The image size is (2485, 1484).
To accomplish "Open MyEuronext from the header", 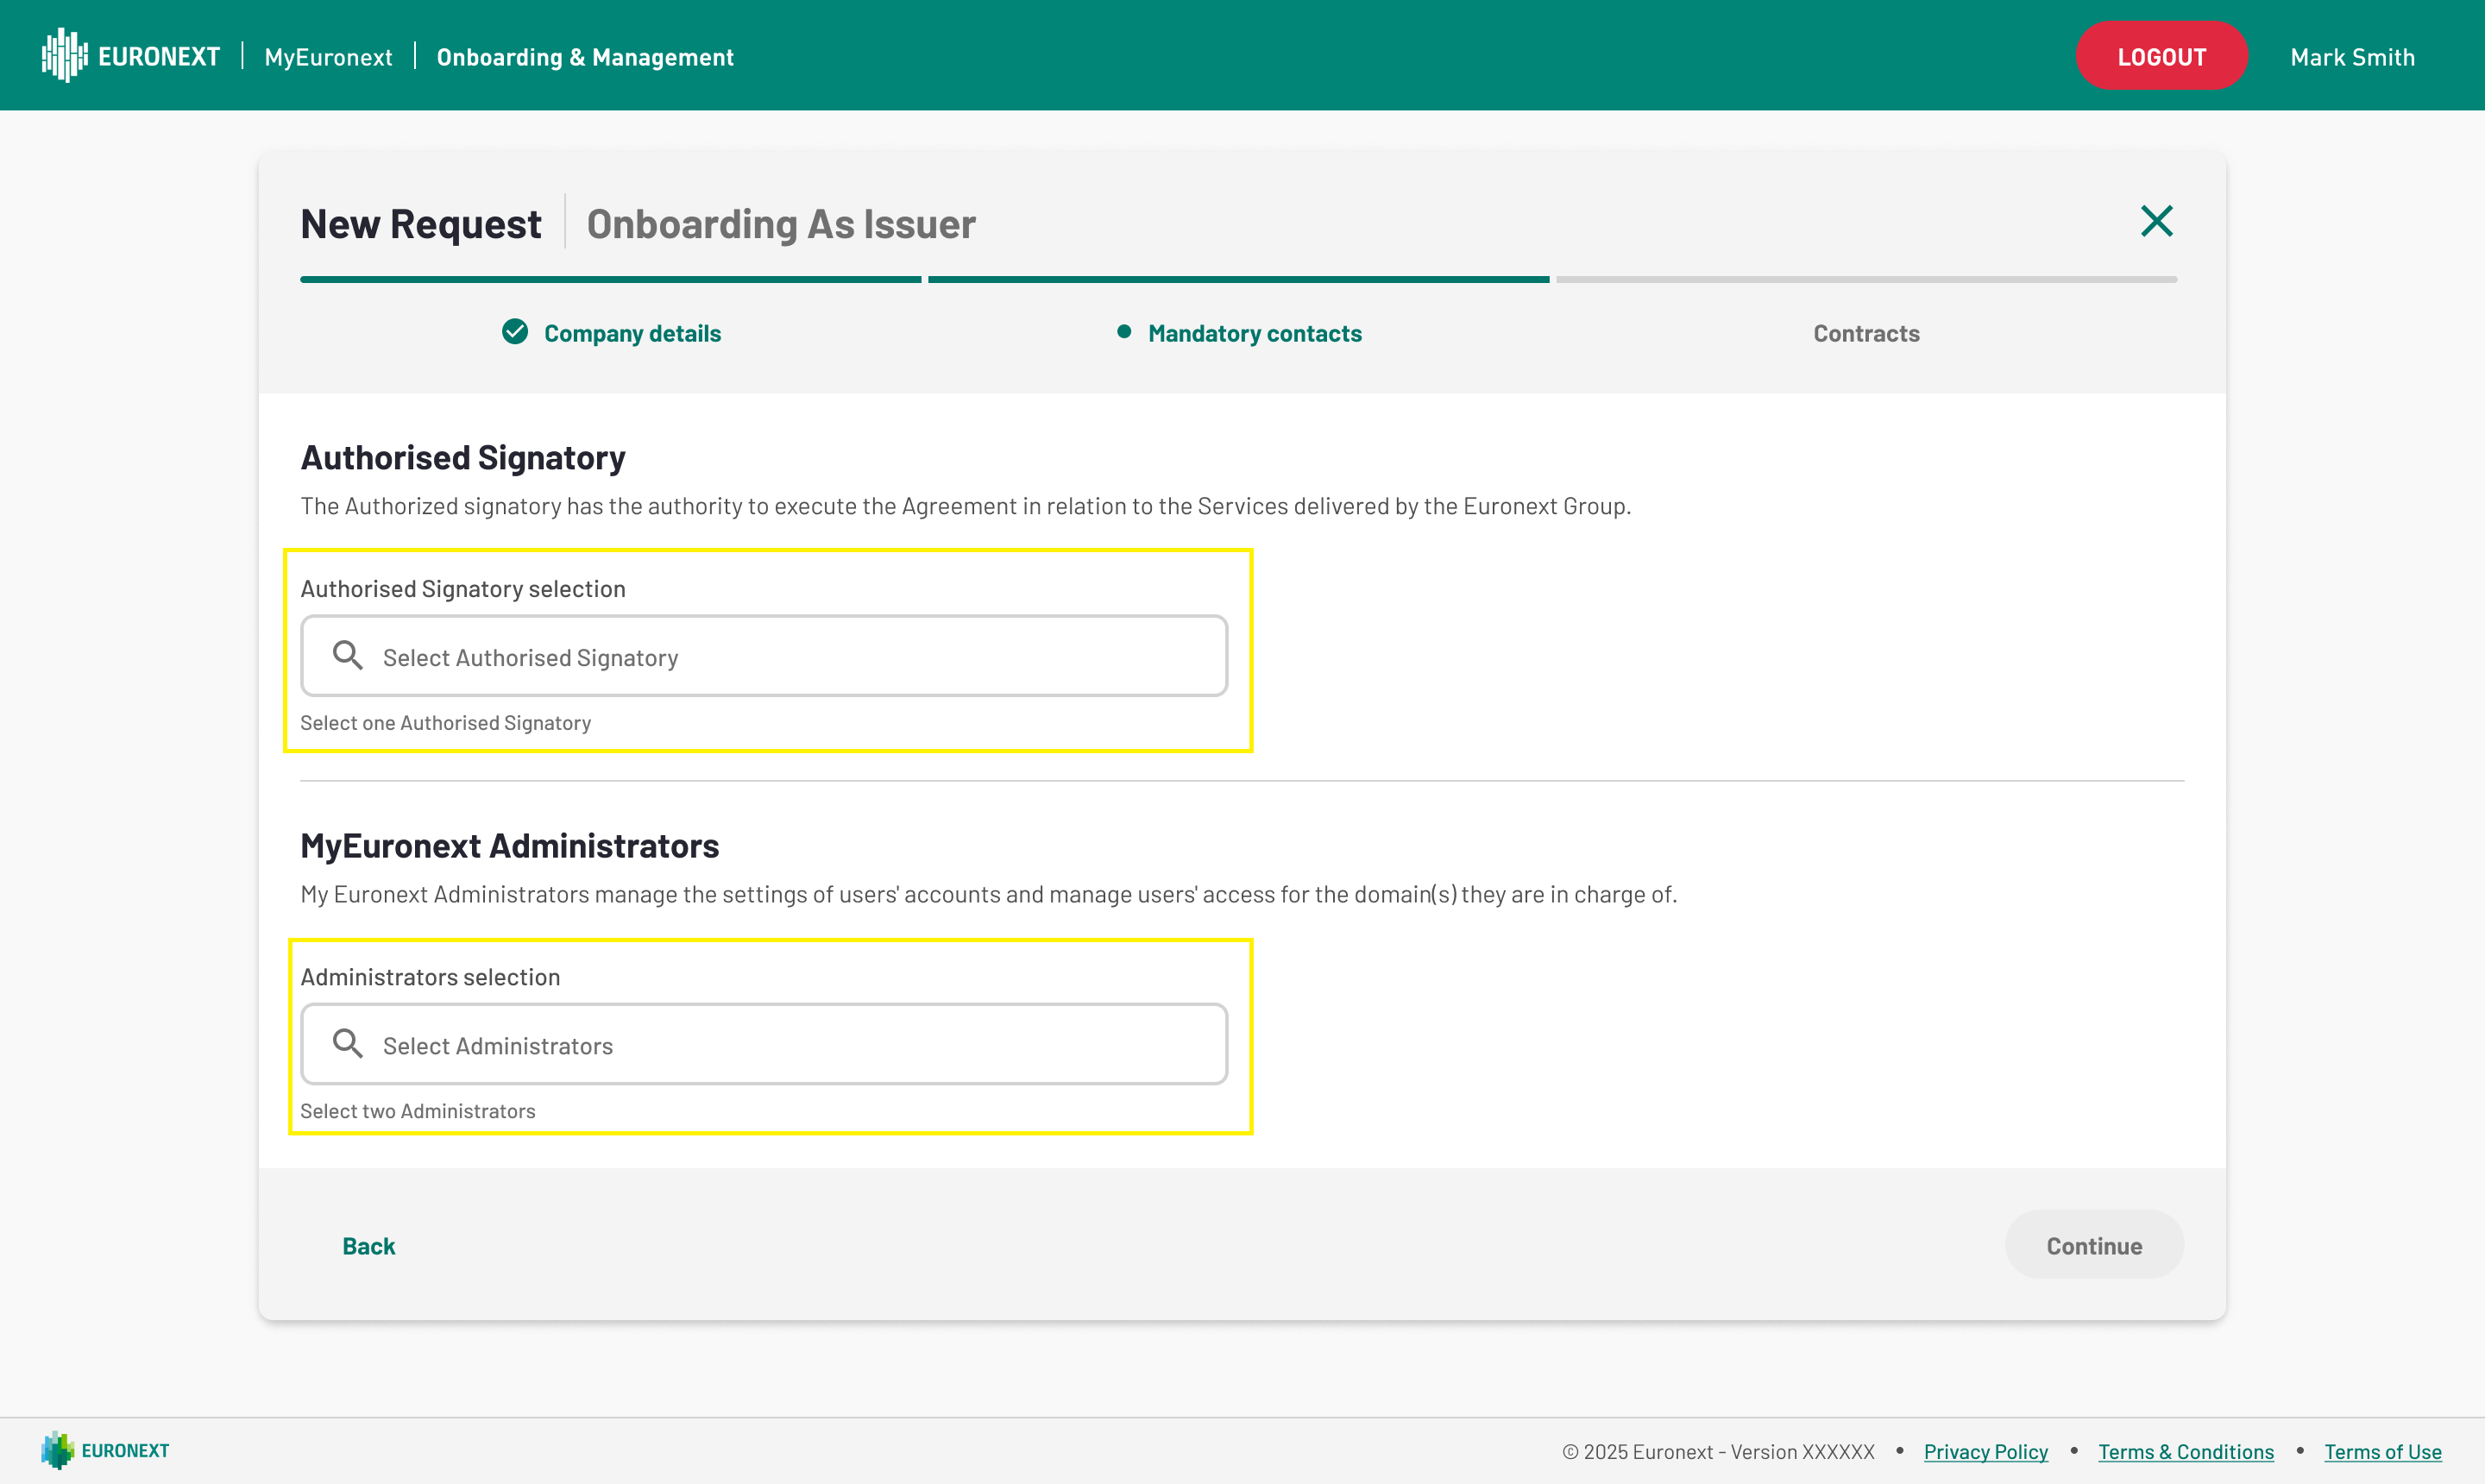I will point(328,58).
